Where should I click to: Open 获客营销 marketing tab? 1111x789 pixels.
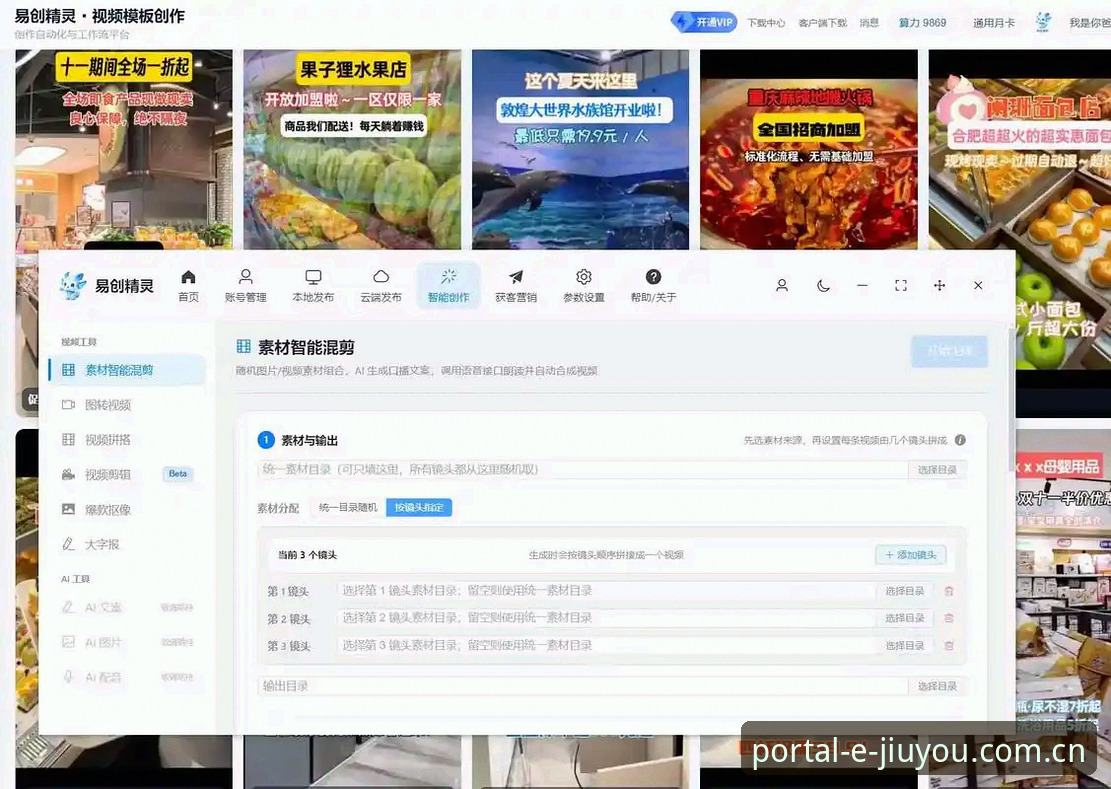516,285
